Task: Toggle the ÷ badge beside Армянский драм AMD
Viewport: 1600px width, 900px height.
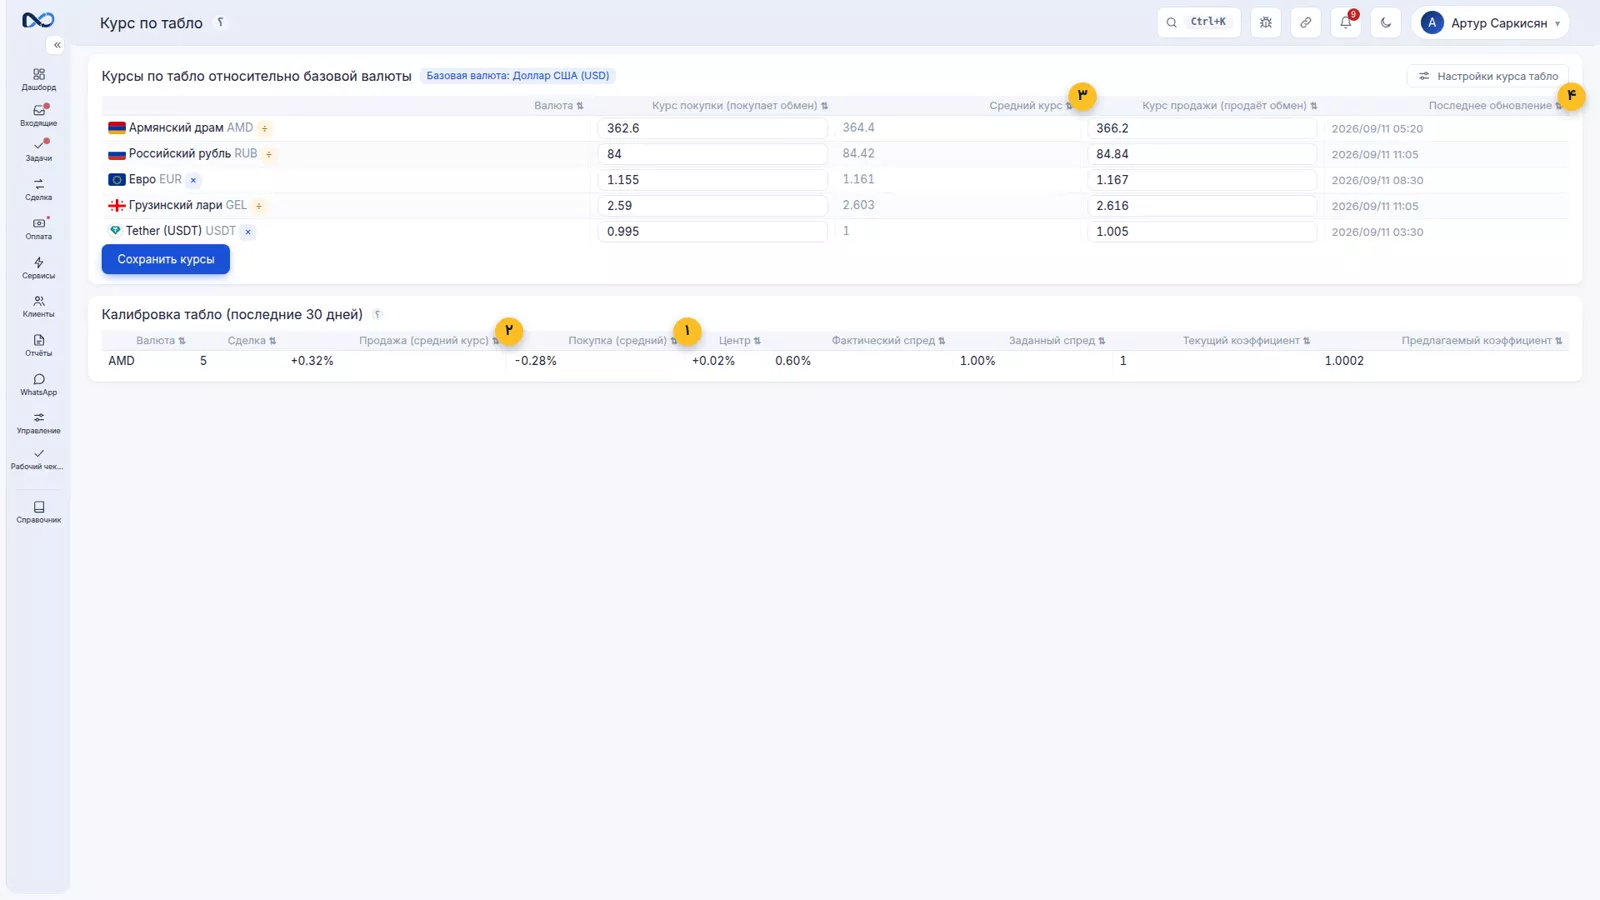Action: (264, 128)
